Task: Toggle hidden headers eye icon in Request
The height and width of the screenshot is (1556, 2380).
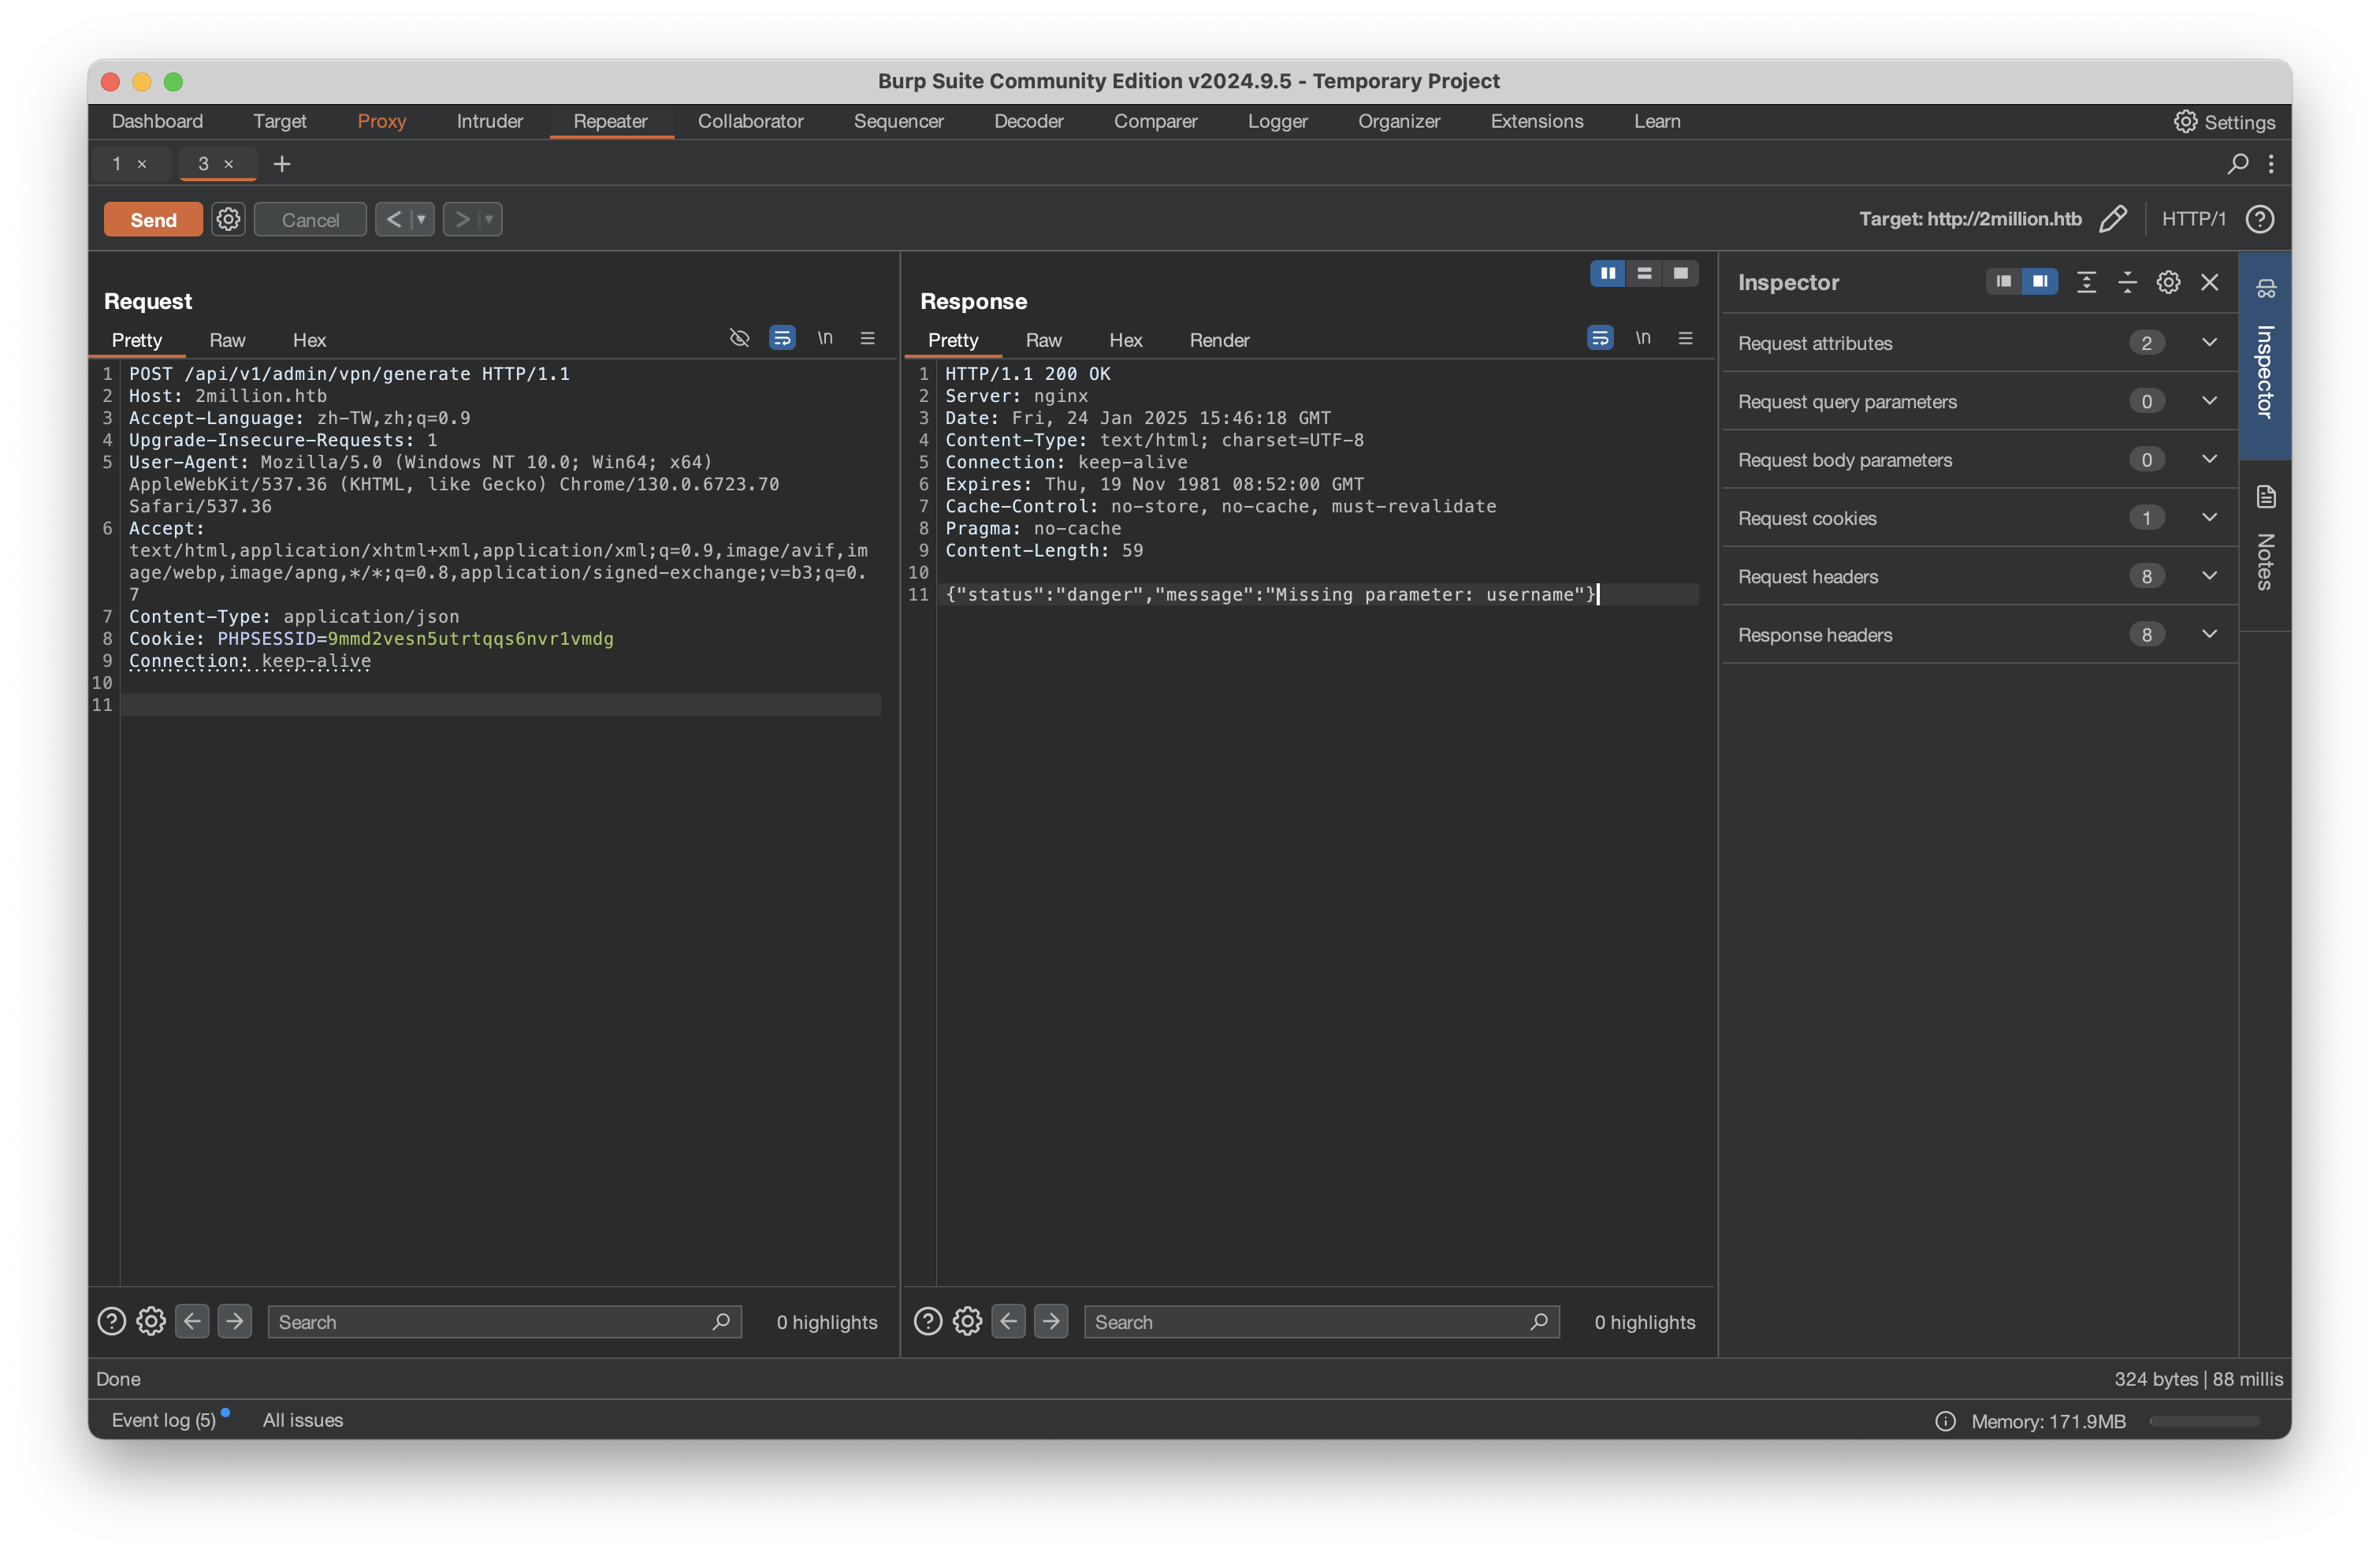Action: [739, 338]
